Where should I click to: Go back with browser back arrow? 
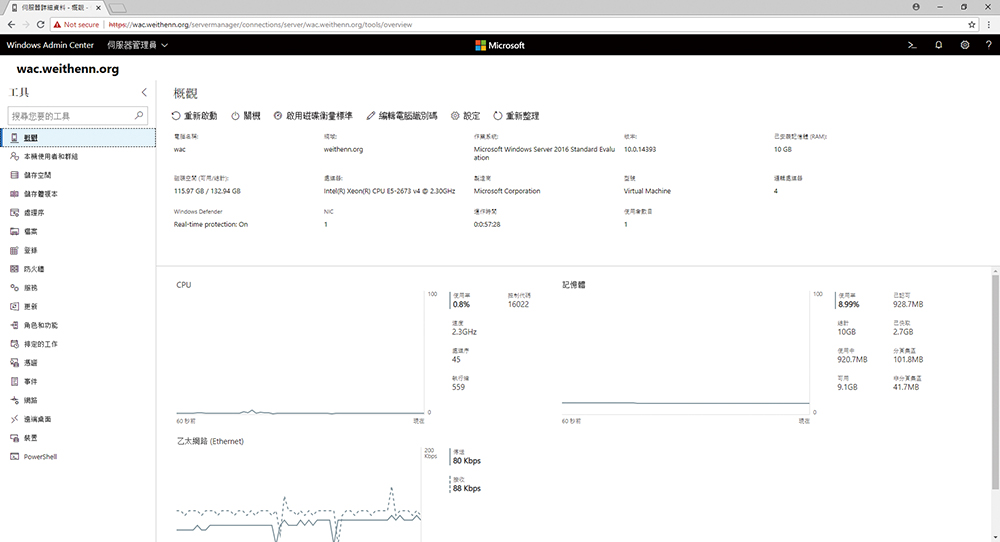point(11,24)
